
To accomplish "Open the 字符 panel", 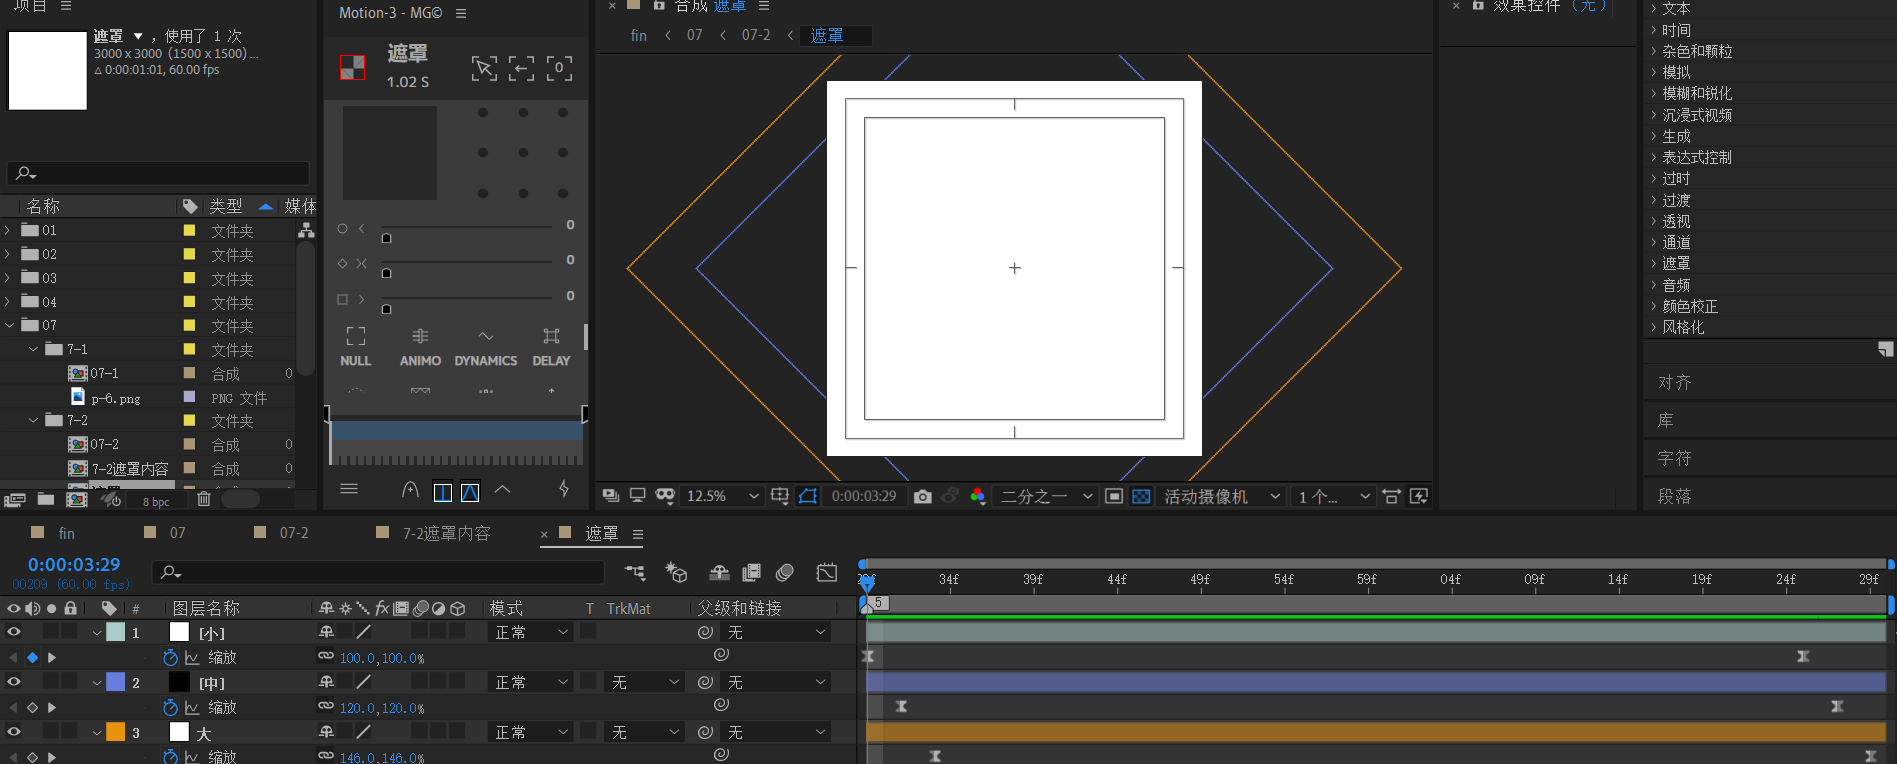I will pos(1675,458).
